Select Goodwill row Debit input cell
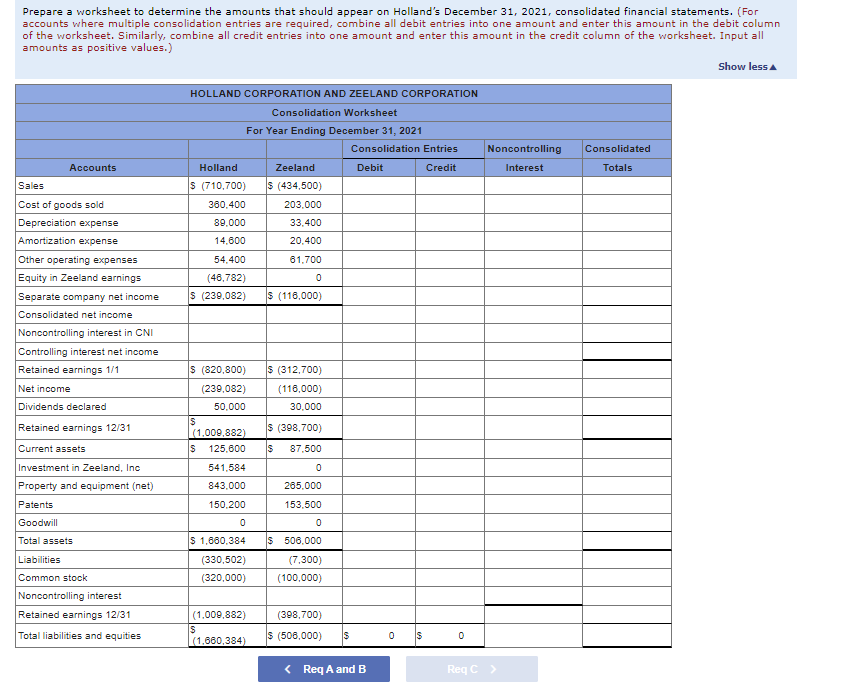Screen dimensions: 852x687 click(x=379, y=522)
